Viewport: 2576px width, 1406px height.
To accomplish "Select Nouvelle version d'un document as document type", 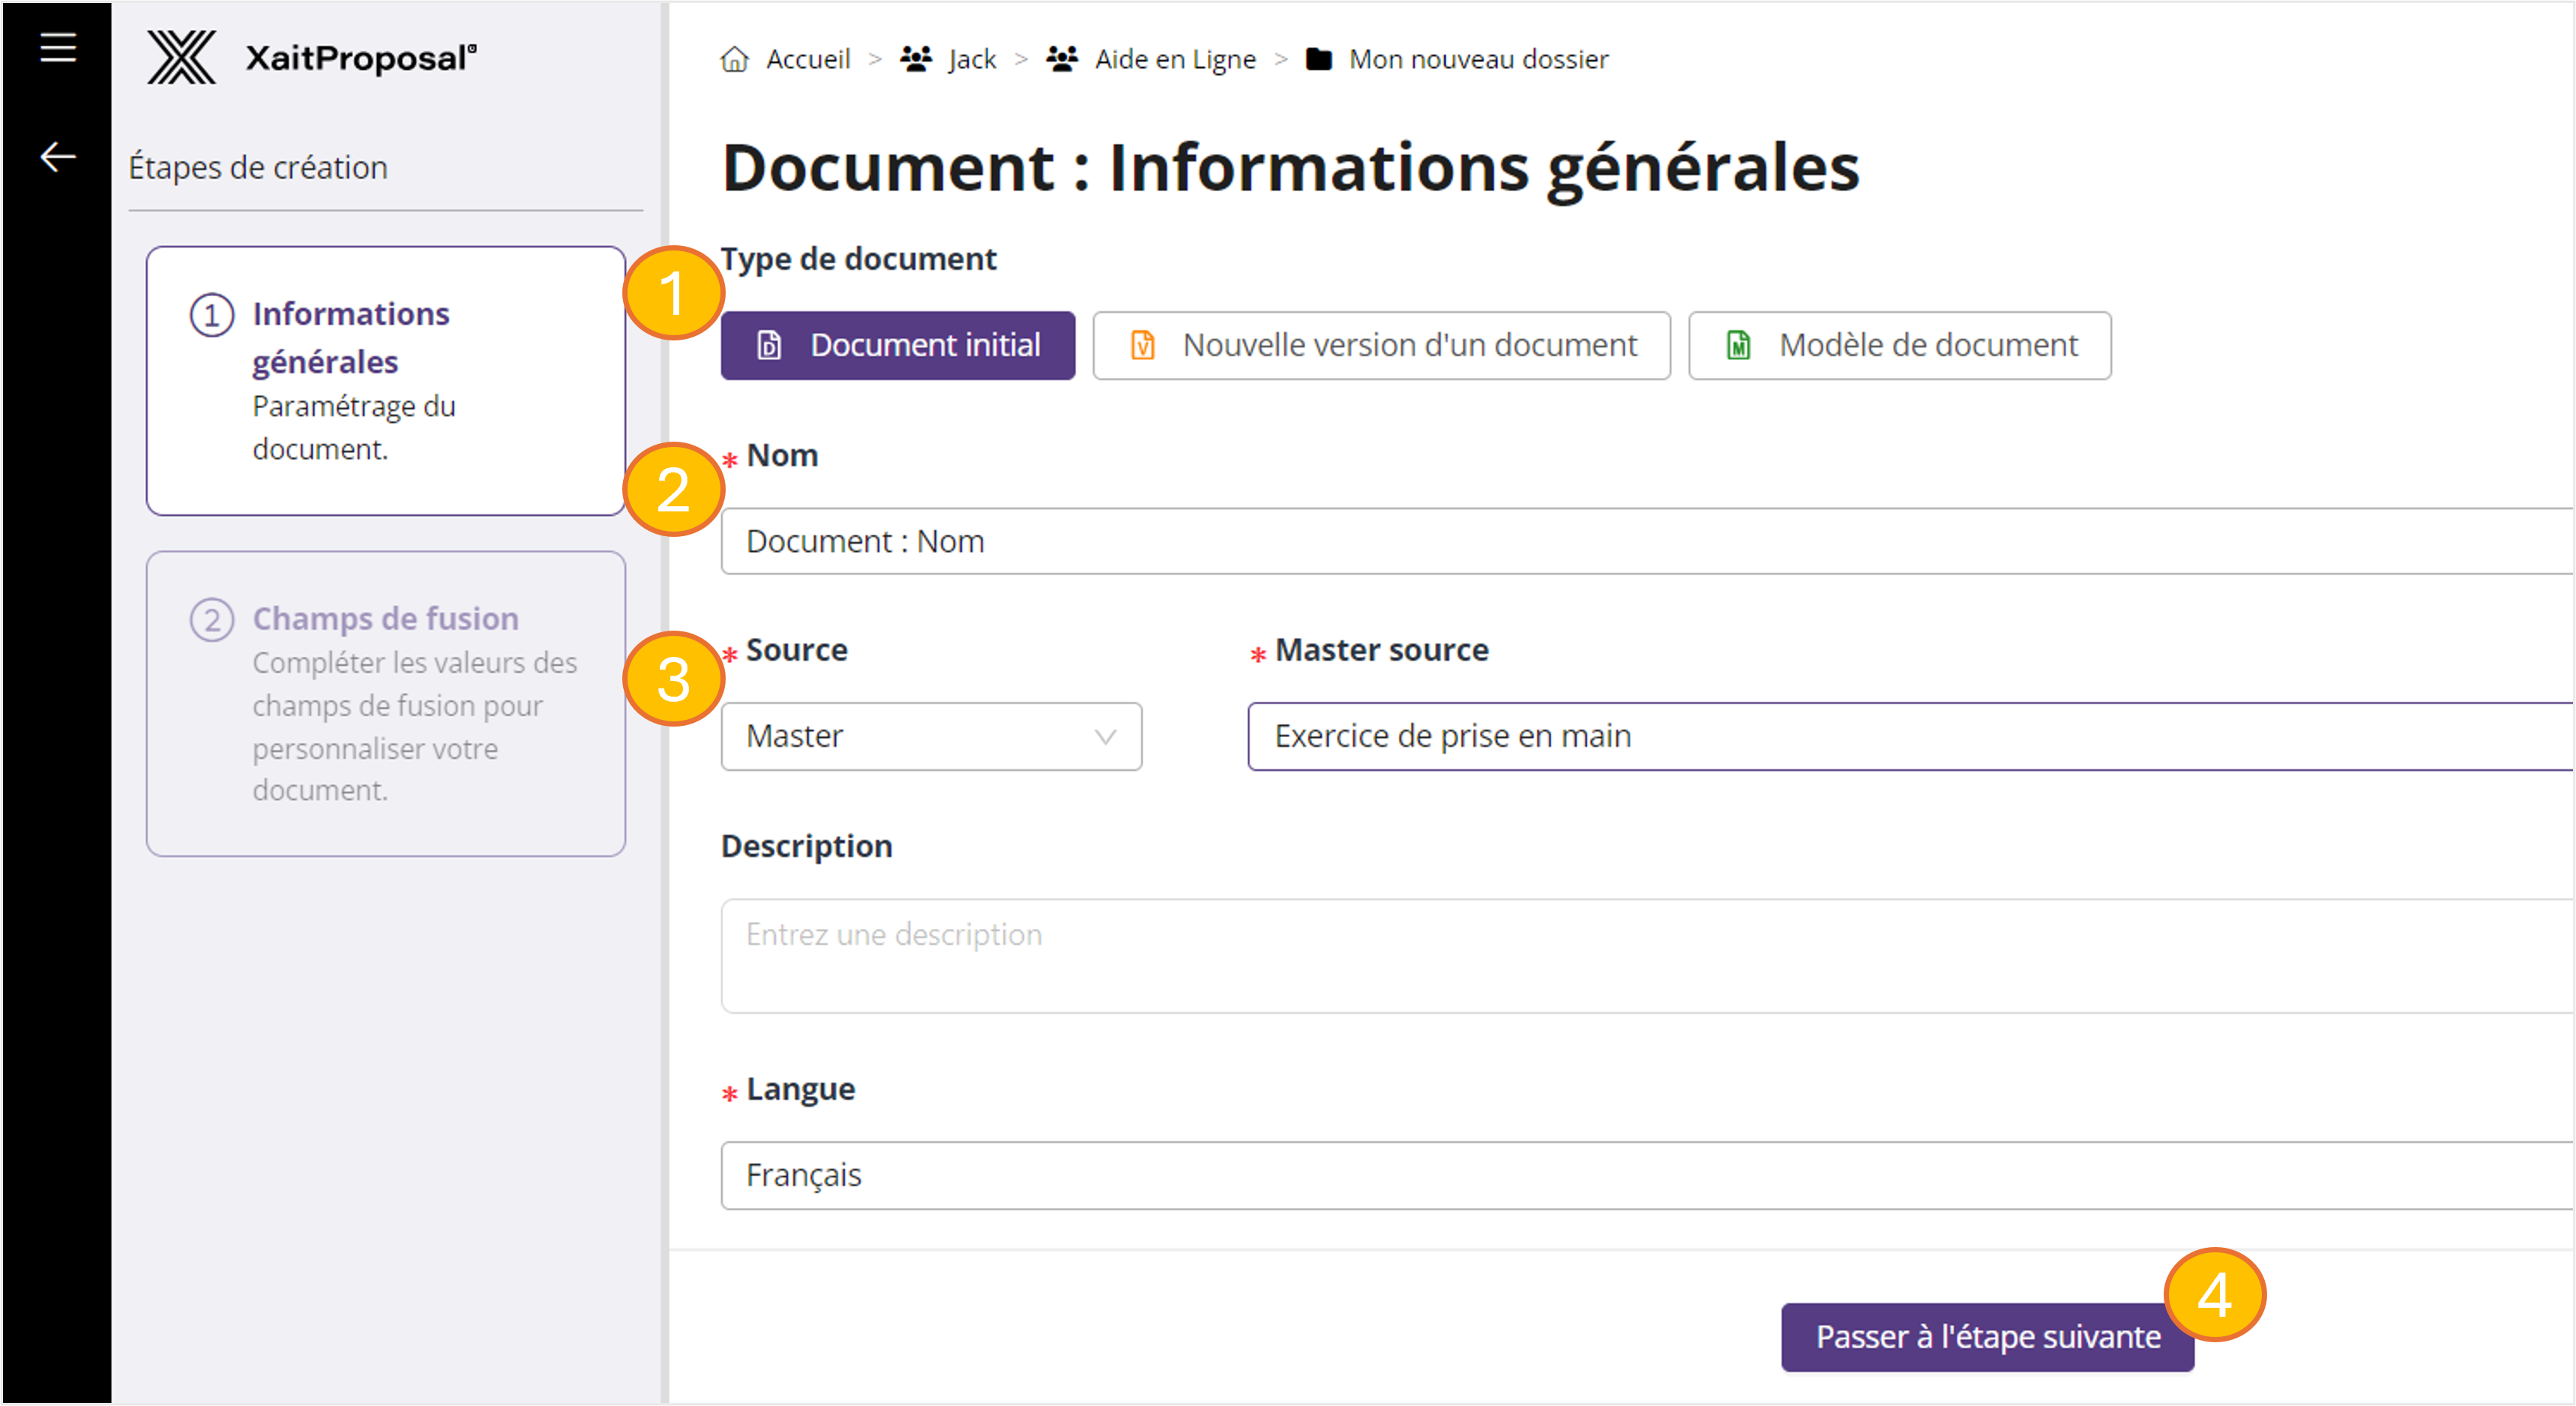I will click(1382, 345).
